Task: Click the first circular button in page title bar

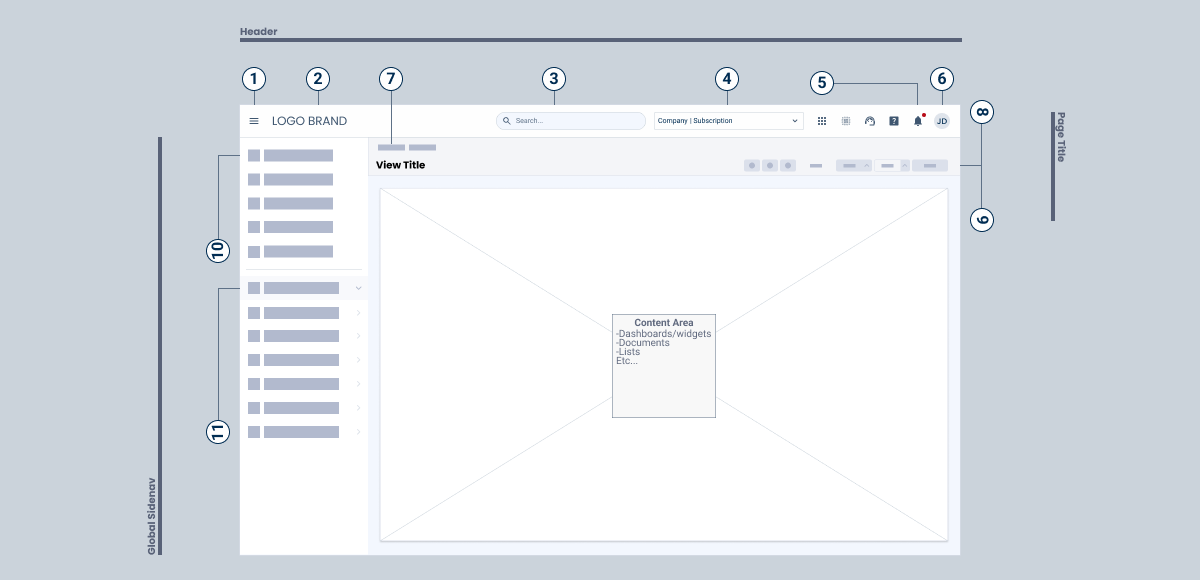Action: coord(752,165)
